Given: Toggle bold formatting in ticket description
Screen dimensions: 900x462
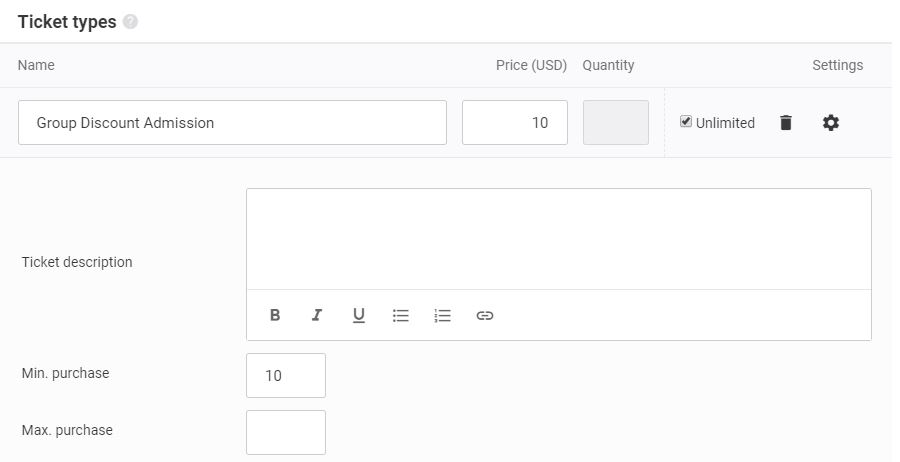Looking at the screenshot, I should point(275,315).
